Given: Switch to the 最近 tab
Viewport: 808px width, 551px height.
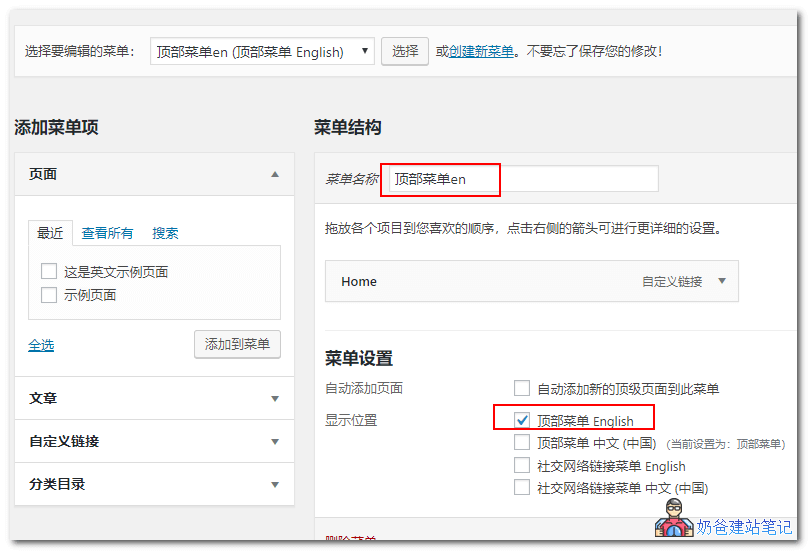Looking at the screenshot, I should pyautogui.click(x=50, y=233).
